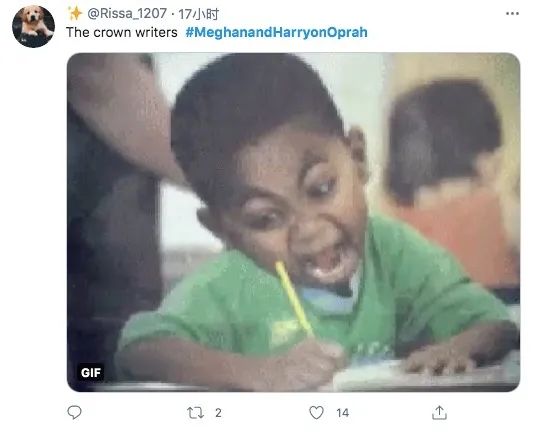
Task: Retweet this post using the arrows icon
Action: [195, 413]
